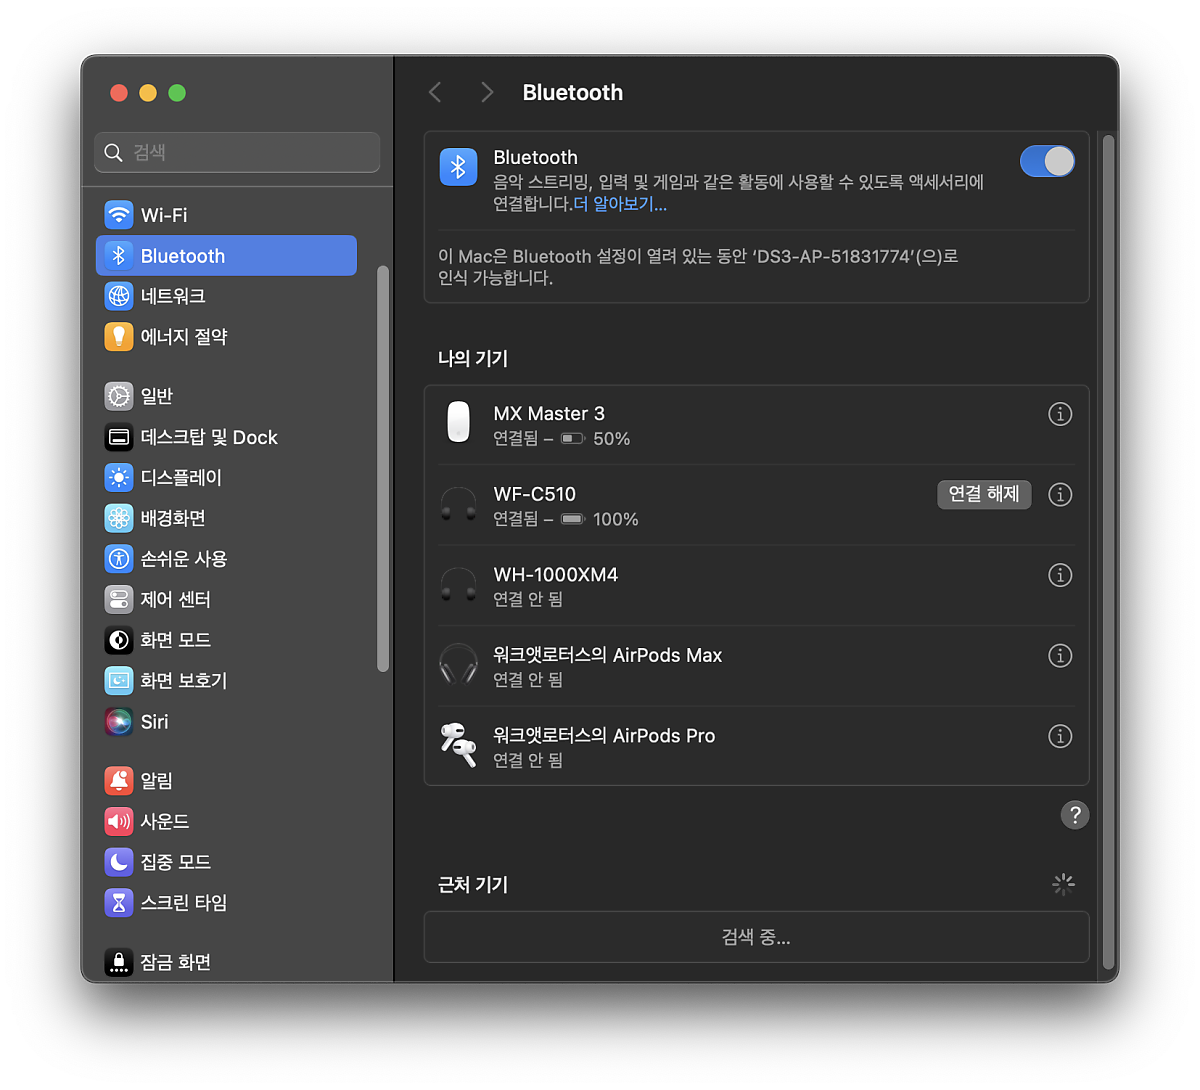Click the 일반 gear icon
The height and width of the screenshot is (1090, 1200).
click(119, 396)
